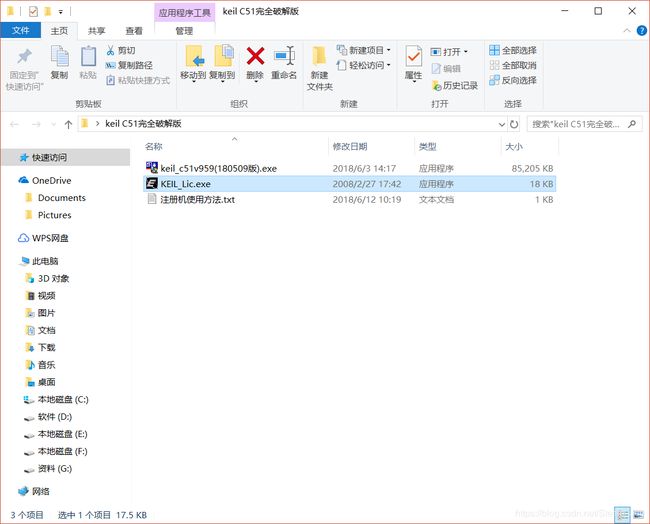The width and height of the screenshot is (650, 524).
Task: Switch to Home (主页) tab
Action: (59, 31)
